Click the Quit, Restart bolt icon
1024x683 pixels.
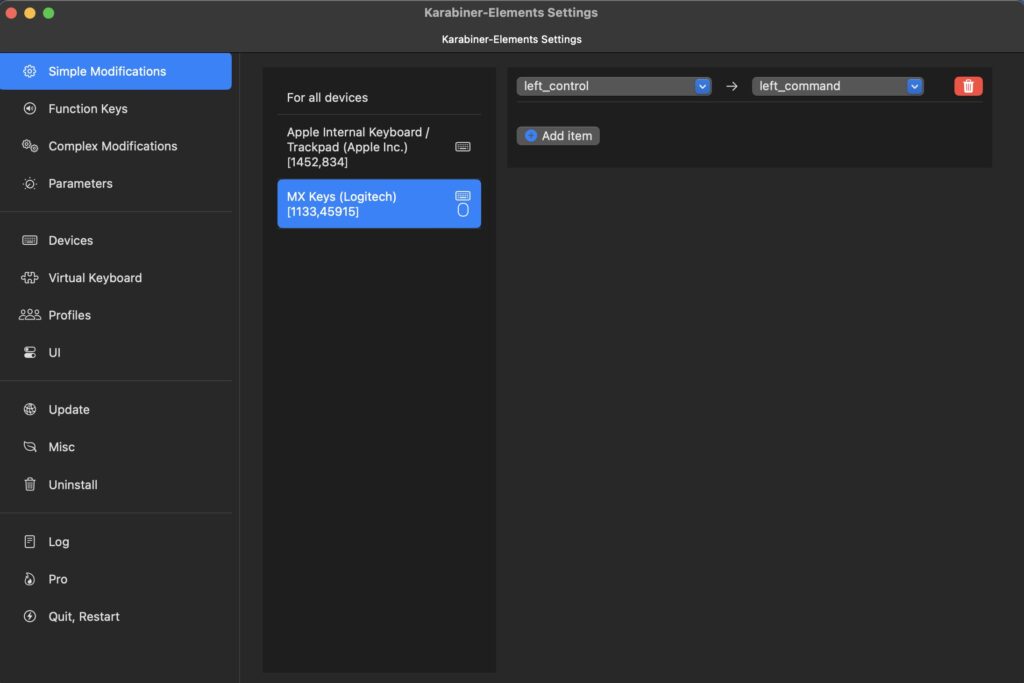[30, 617]
